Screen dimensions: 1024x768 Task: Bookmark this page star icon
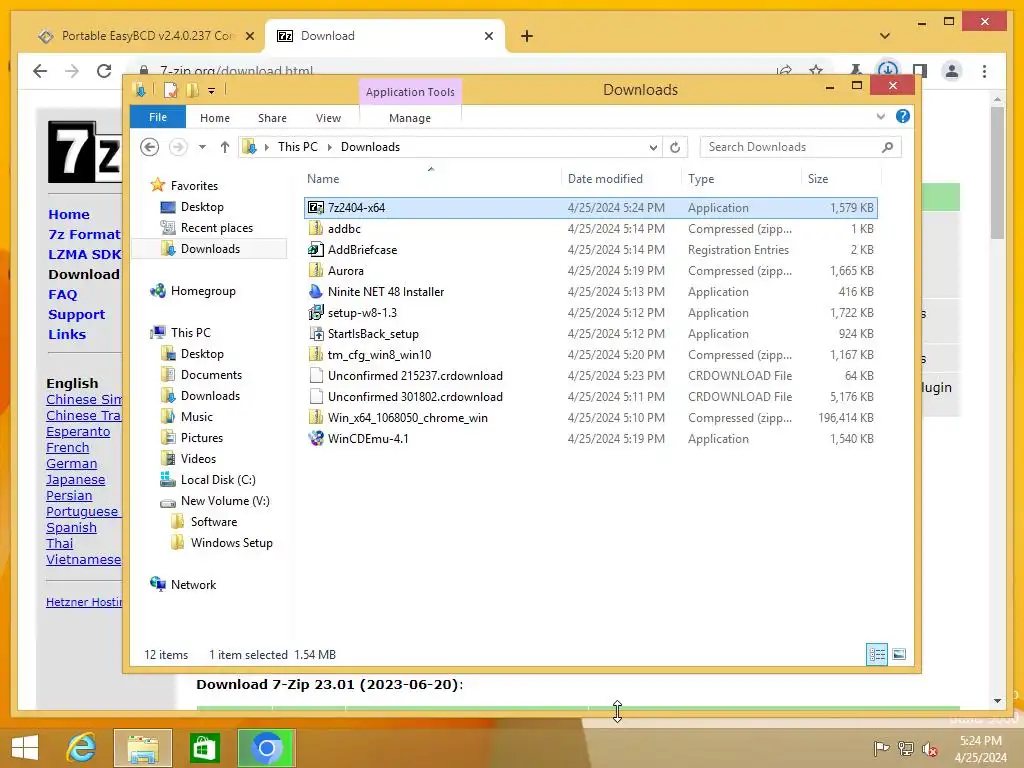tap(816, 71)
